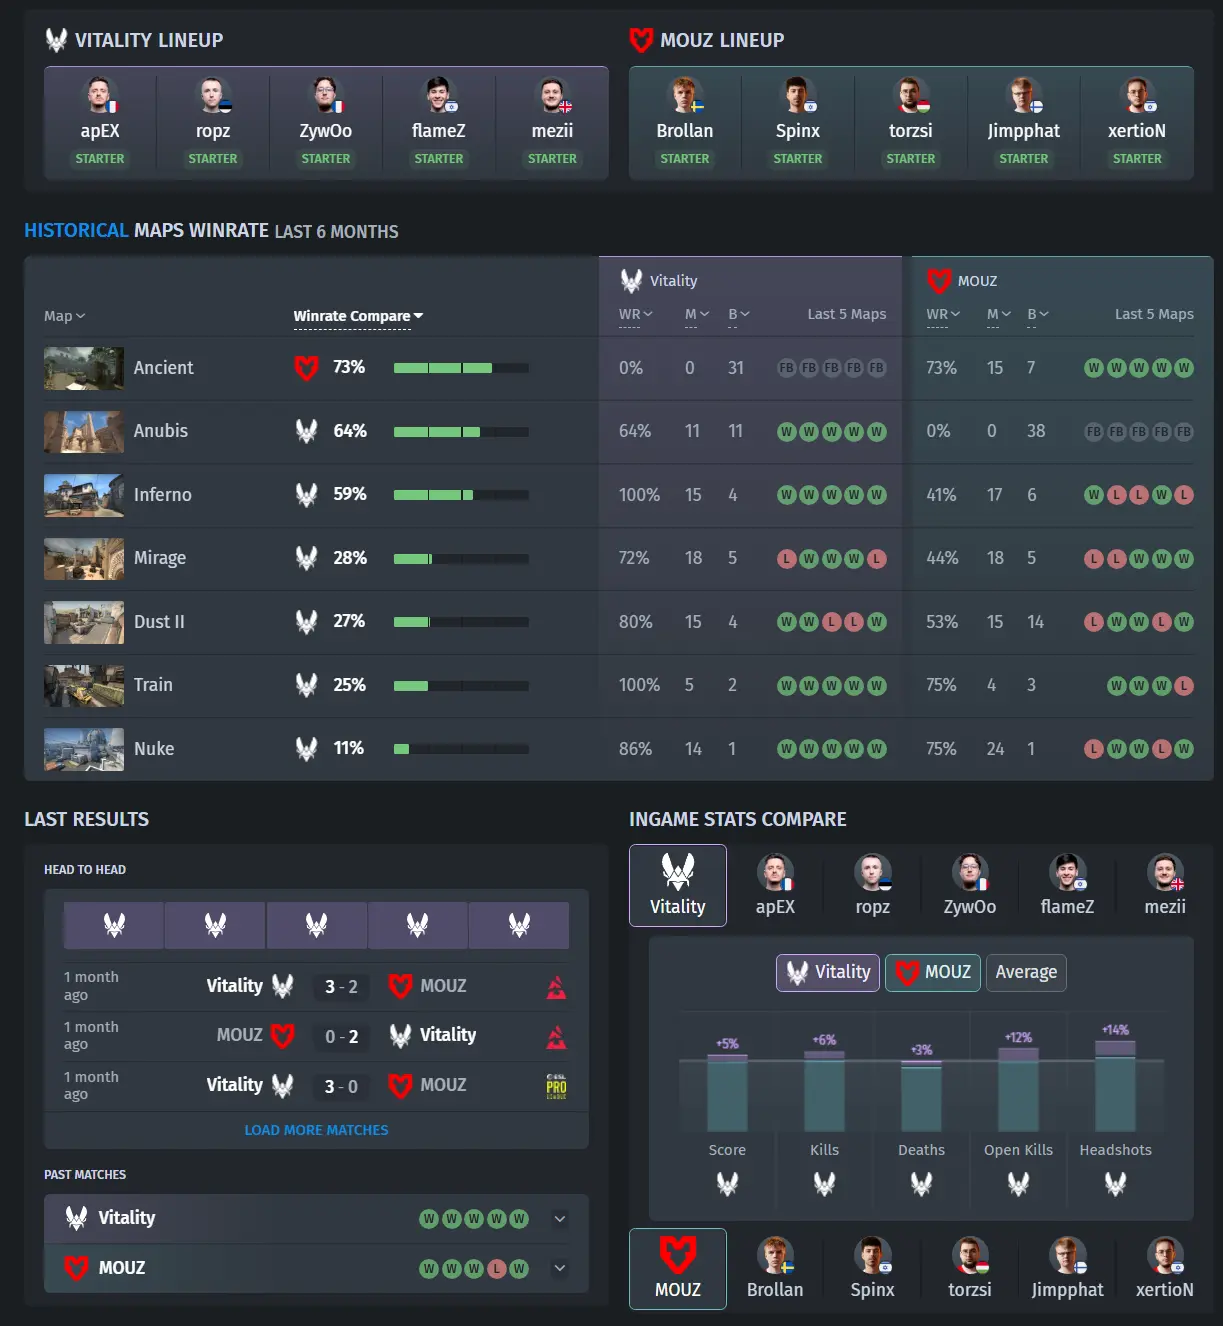Image resolution: width=1223 pixels, height=1326 pixels.
Task: Click Ancient winrate progress bar
Action: [x=461, y=368]
